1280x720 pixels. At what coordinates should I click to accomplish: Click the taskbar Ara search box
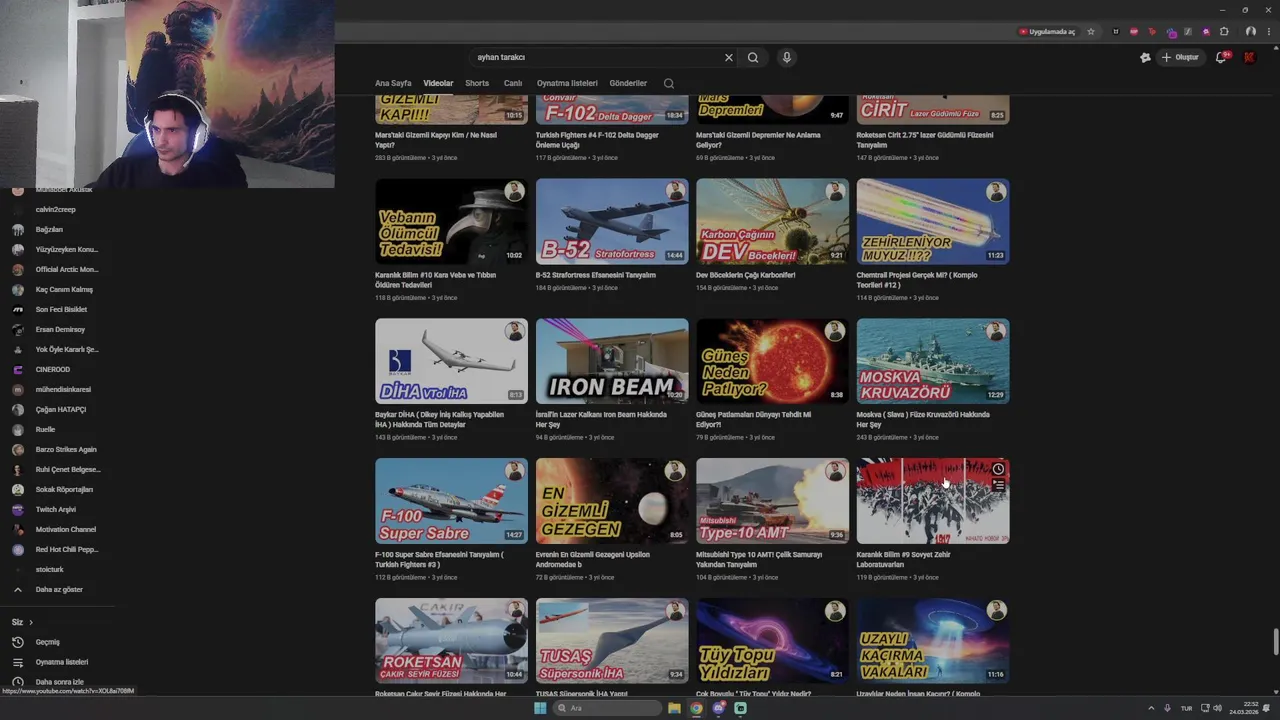point(608,708)
